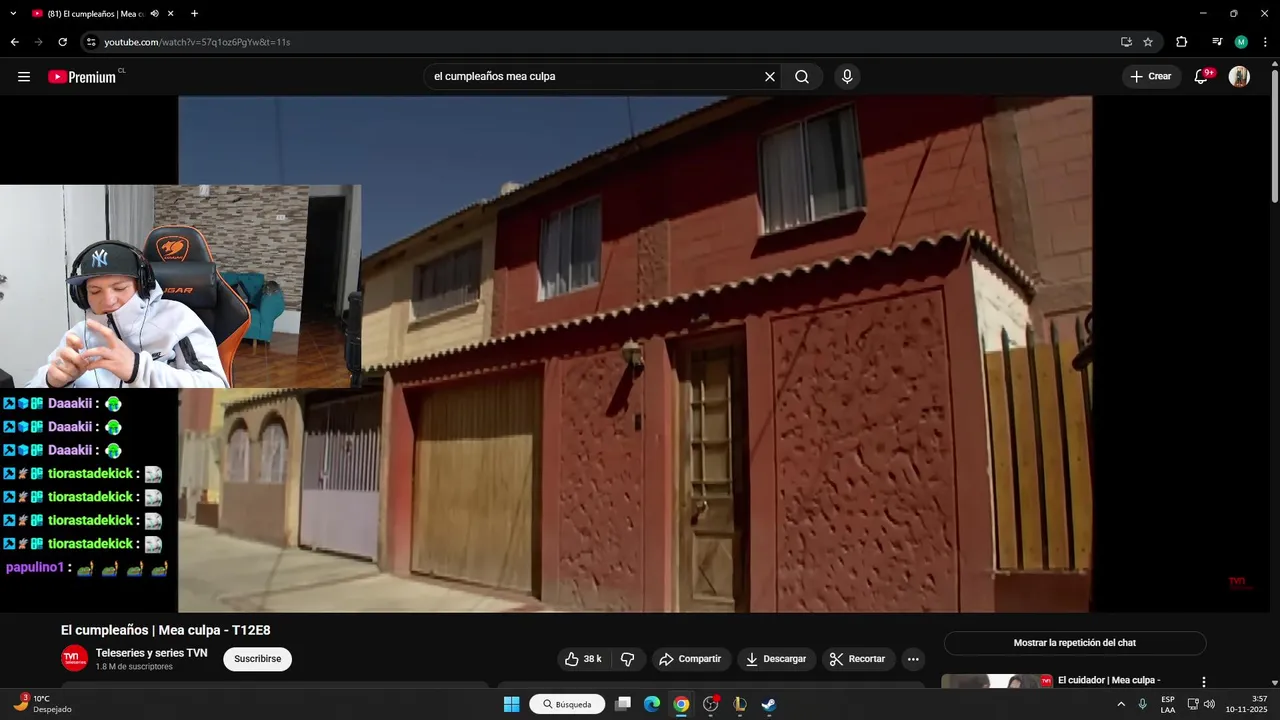Open the League of Legends taskbar icon

pyautogui.click(x=739, y=704)
